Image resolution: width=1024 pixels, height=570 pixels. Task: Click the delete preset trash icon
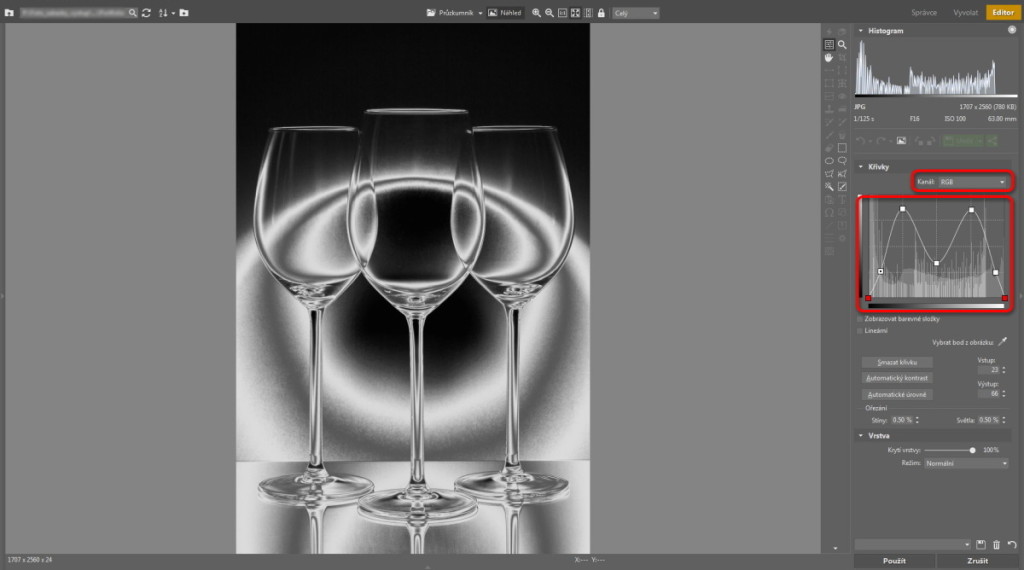tap(997, 545)
